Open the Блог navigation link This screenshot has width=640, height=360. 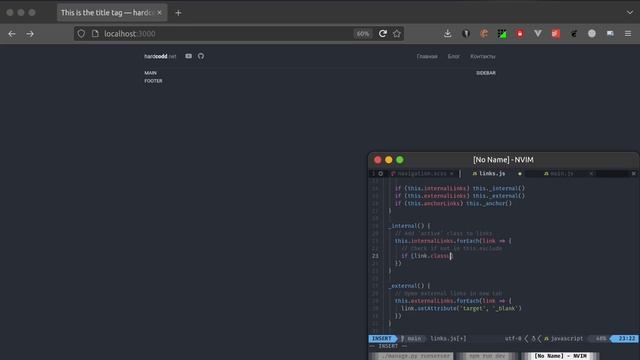click(x=453, y=56)
